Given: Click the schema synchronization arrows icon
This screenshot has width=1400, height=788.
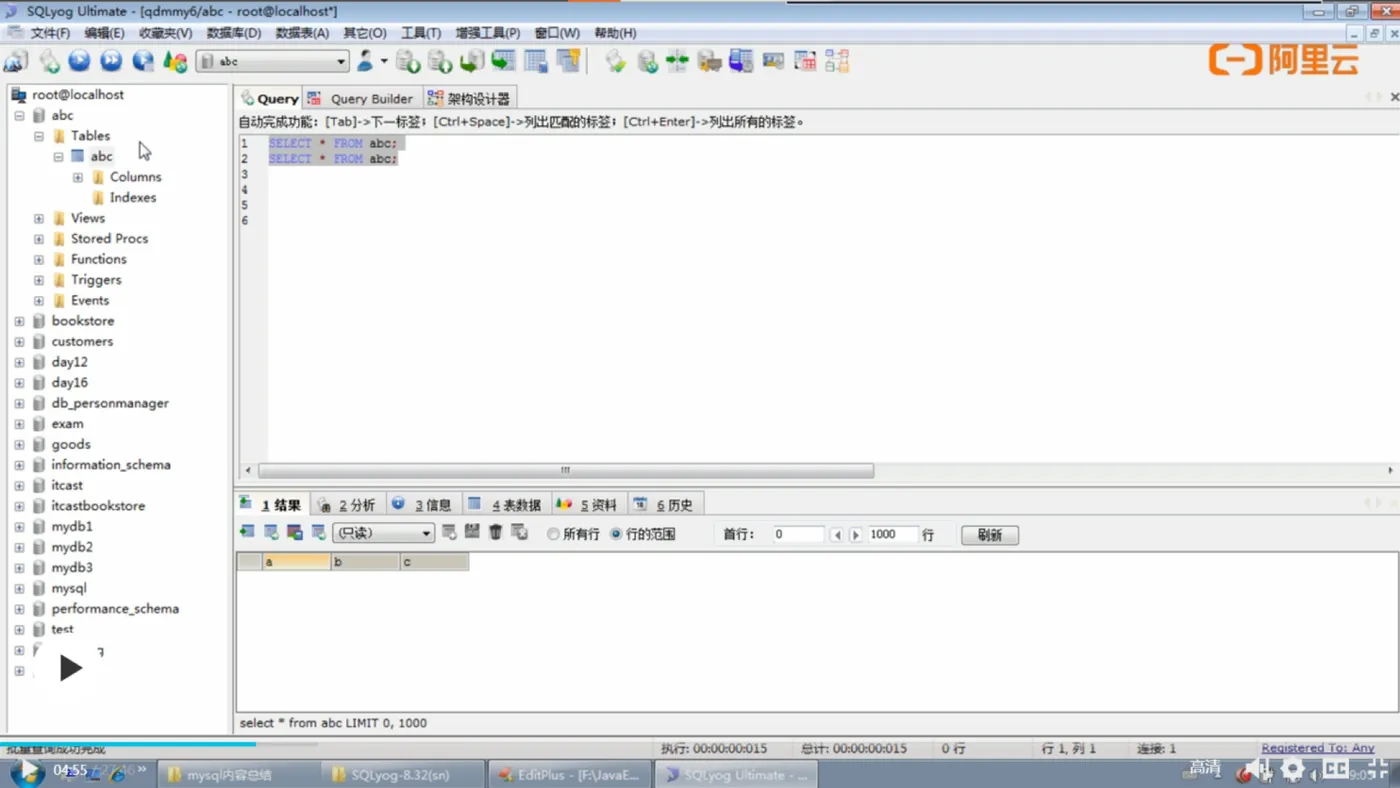Looking at the screenshot, I should [677, 62].
